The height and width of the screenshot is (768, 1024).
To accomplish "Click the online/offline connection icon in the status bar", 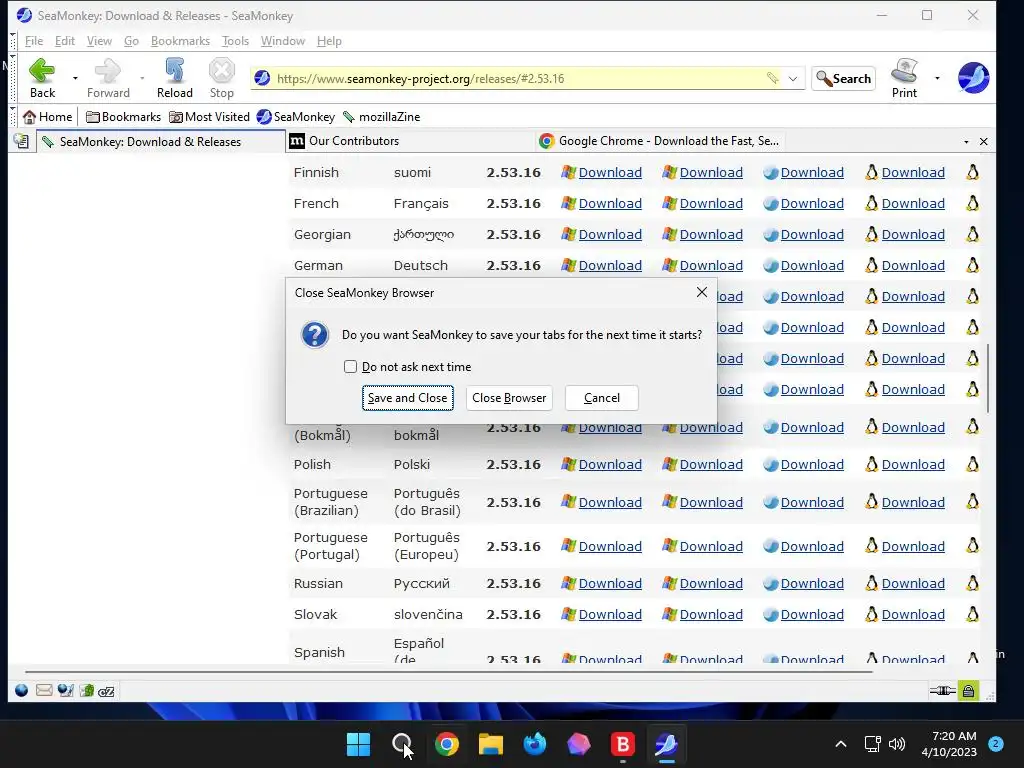I will tap(942, 690).
